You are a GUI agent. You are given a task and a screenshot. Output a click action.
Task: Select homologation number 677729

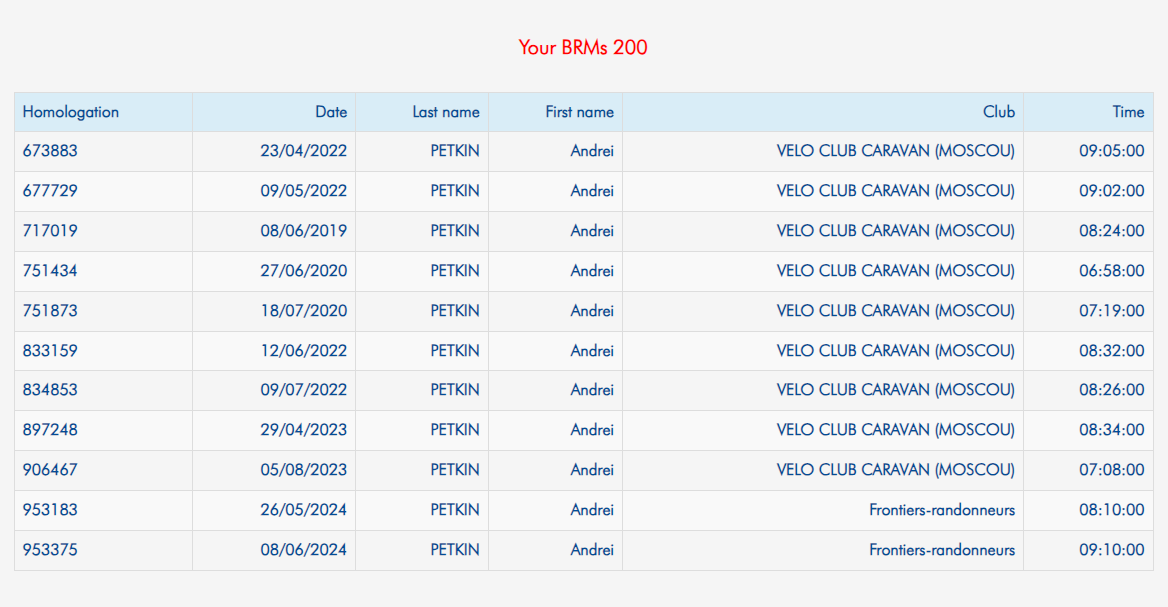coord(50,191)
